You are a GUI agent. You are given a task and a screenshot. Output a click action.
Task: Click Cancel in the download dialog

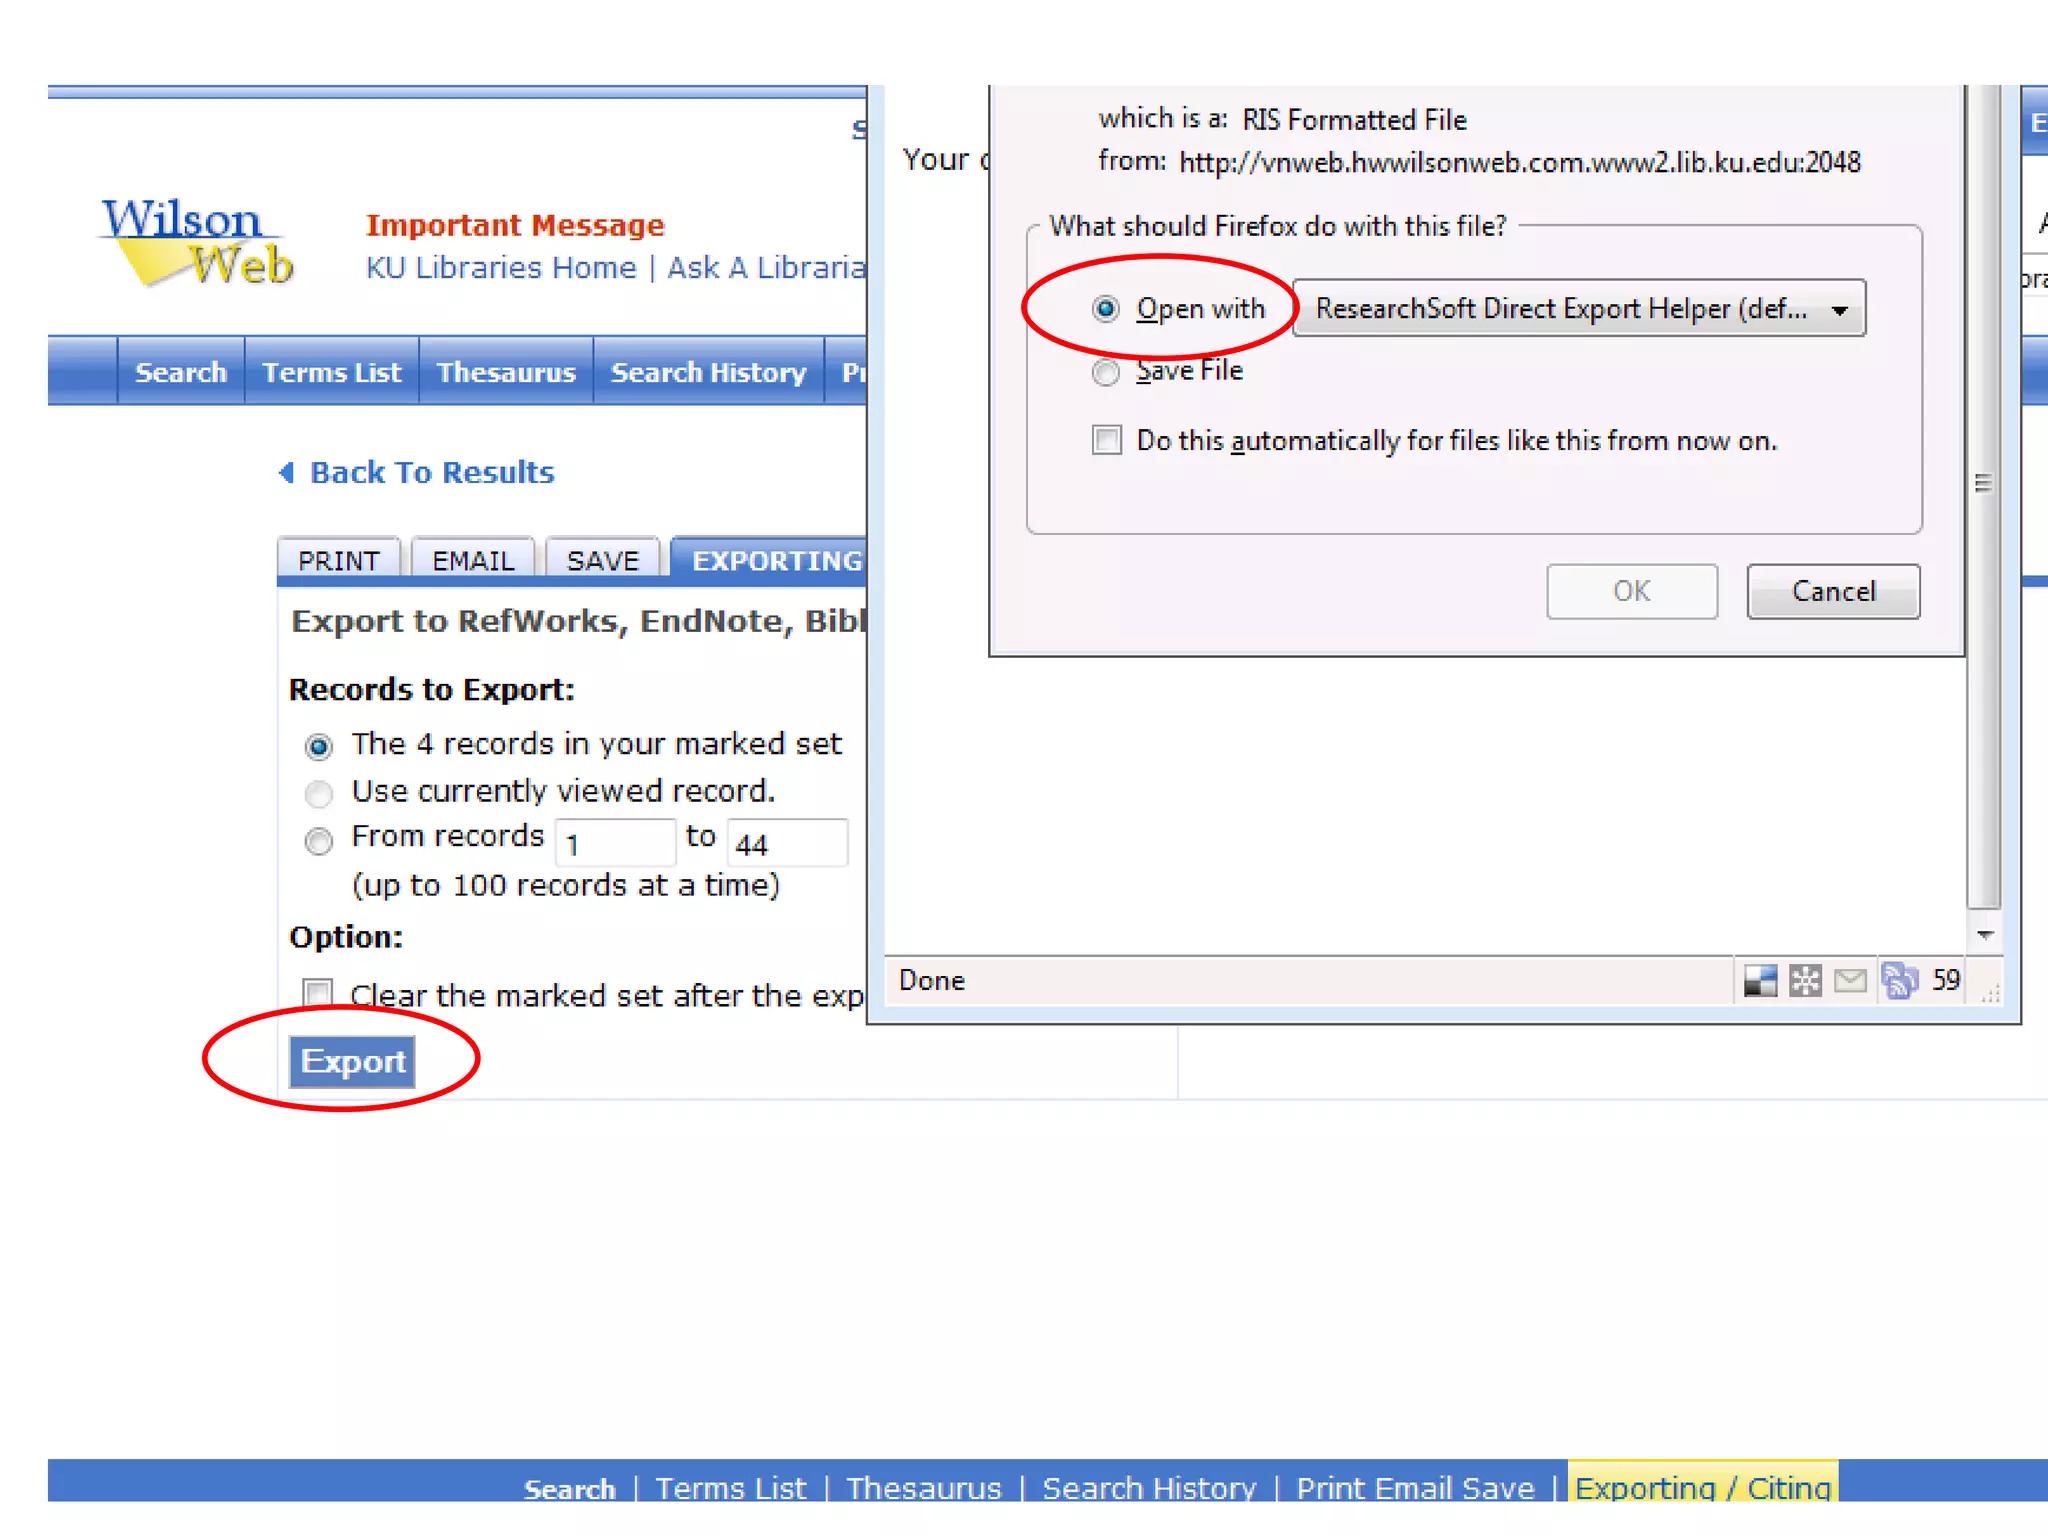point(1832,591)
